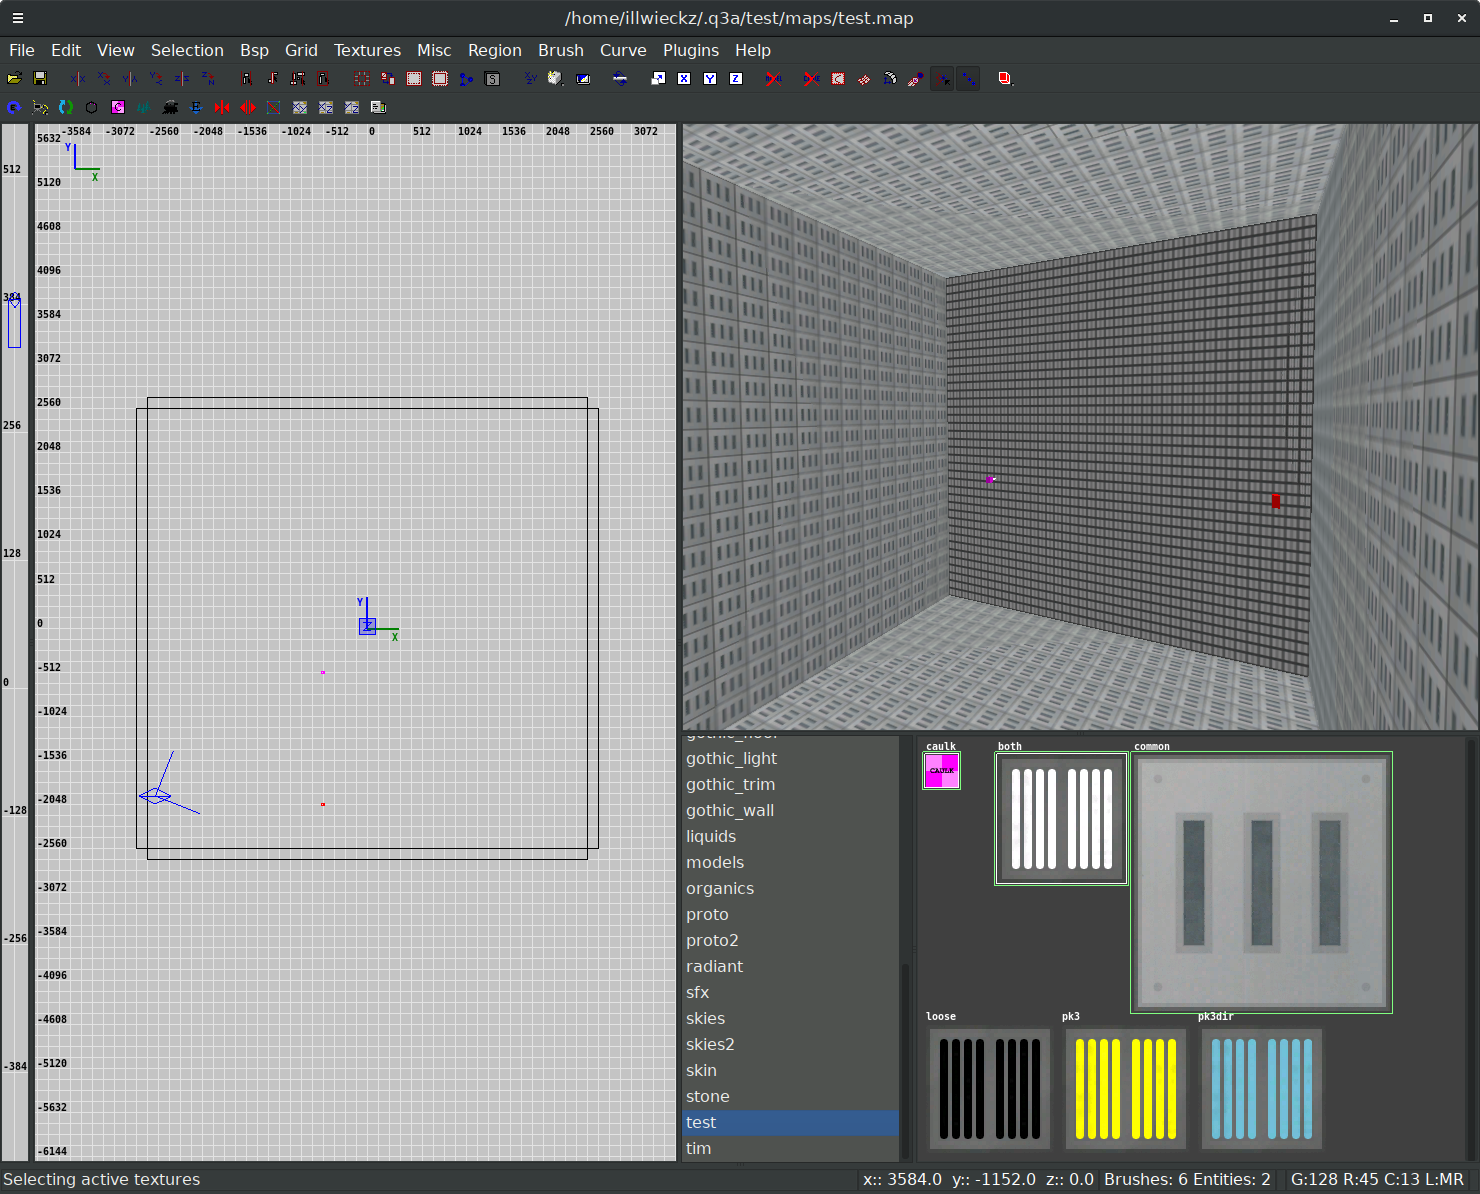The width and height of the screenshot is (1480, 1194).
Task: Rotate selection around the Z axis
Action: (208, 79)
